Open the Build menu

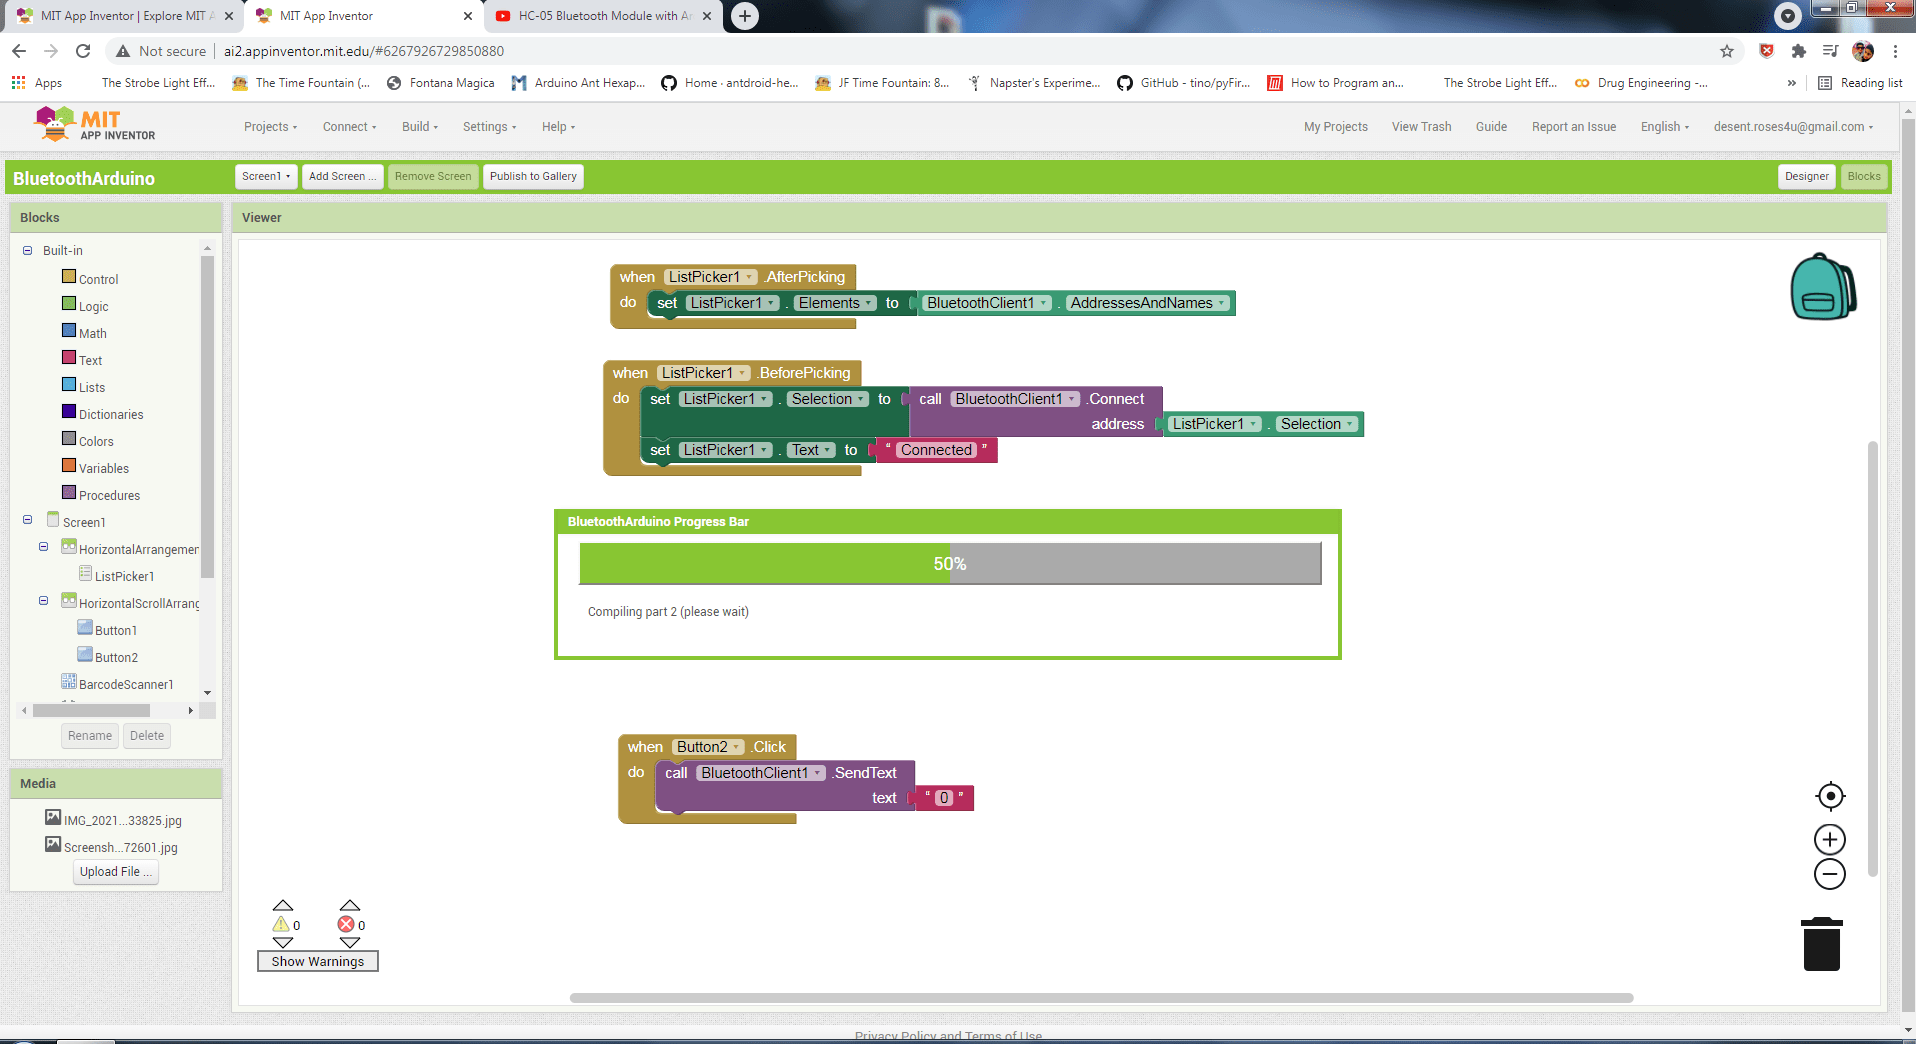click(x=420, y=127)
